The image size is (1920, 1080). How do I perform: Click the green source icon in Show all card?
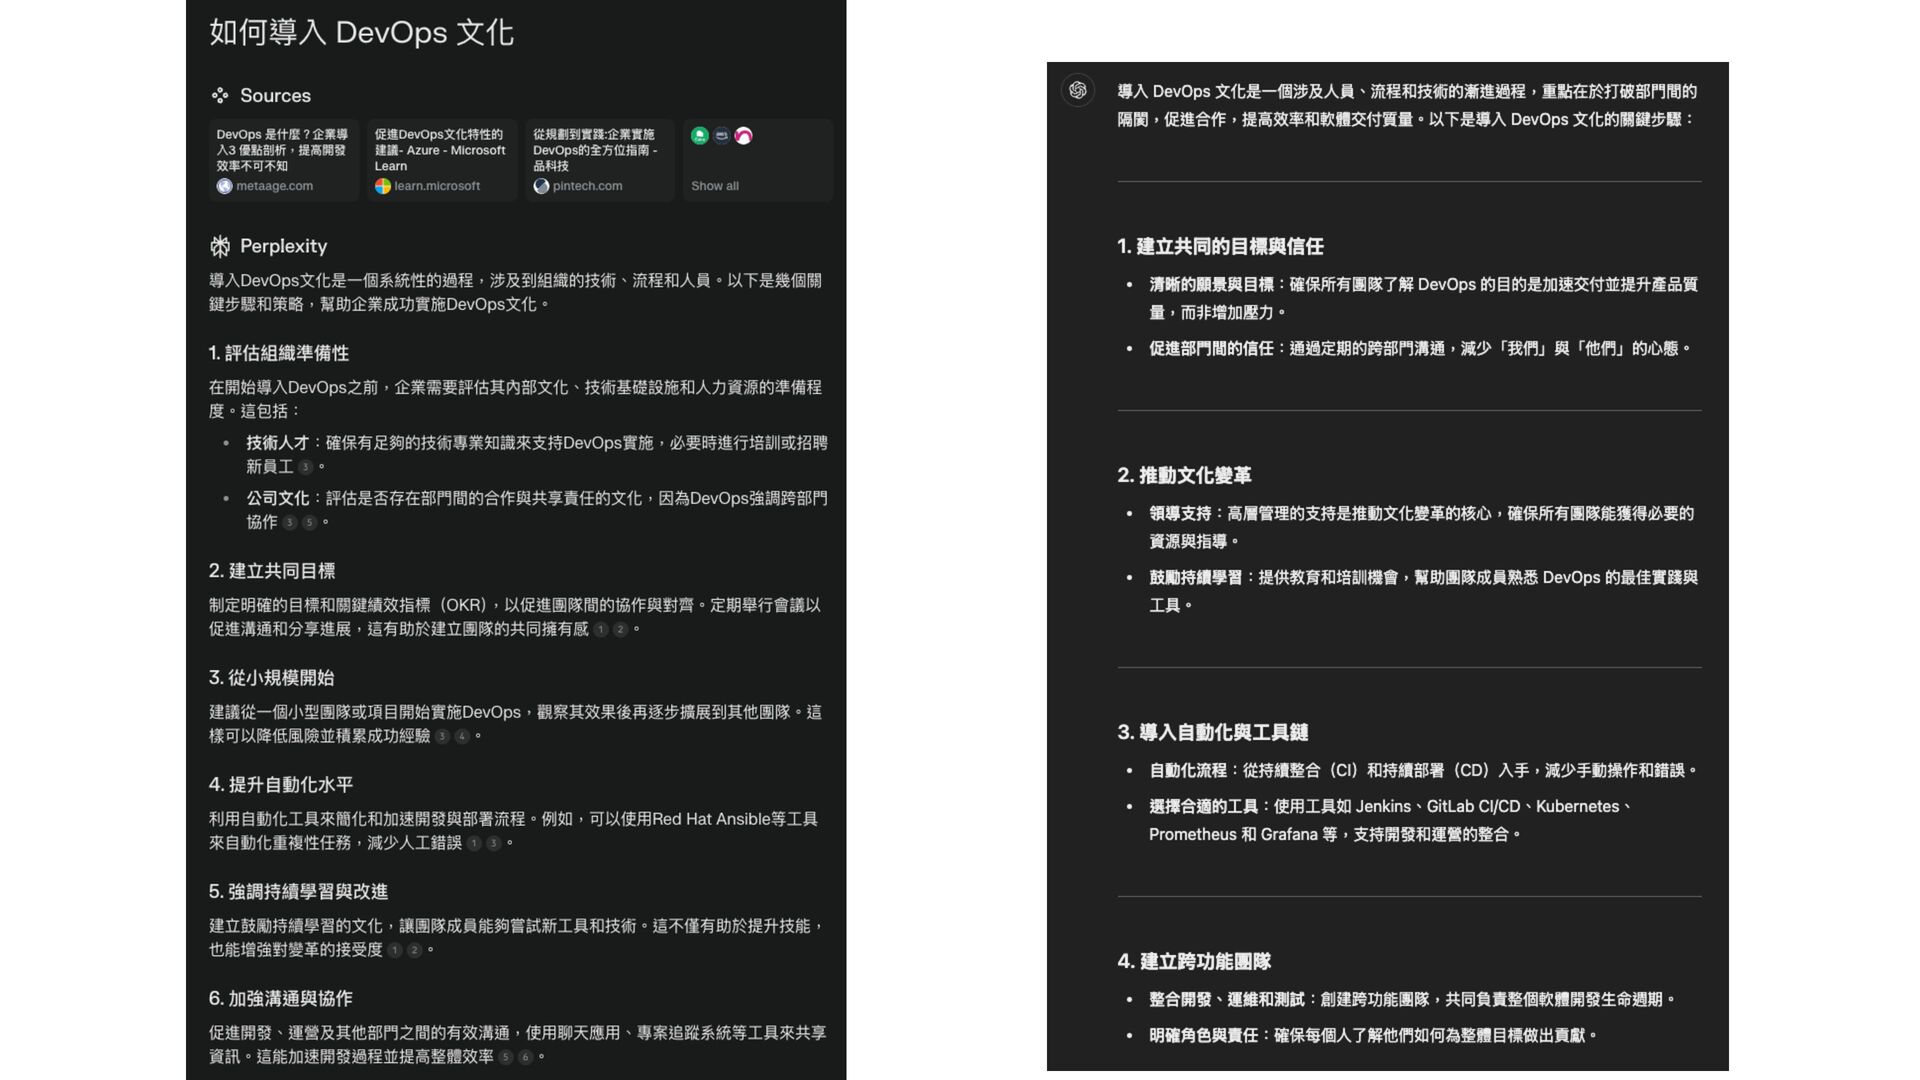tap(700, 136)
